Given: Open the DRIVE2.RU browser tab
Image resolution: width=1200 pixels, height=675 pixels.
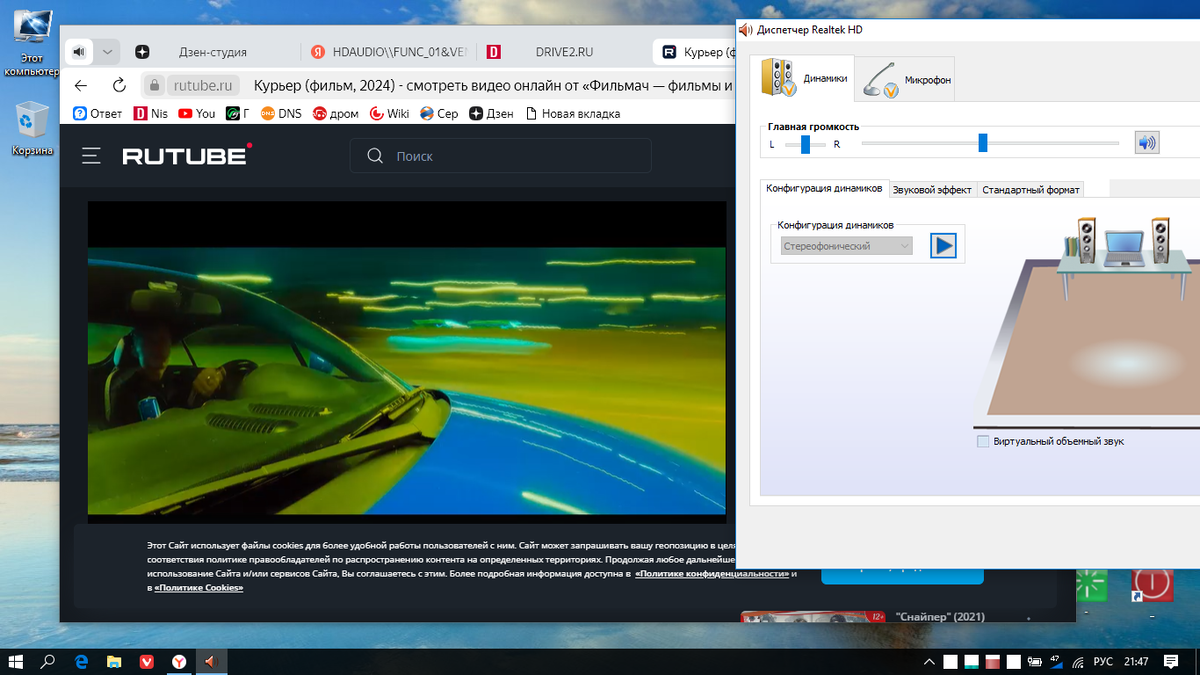Looking at the screenshot, I should coord(565,52).
